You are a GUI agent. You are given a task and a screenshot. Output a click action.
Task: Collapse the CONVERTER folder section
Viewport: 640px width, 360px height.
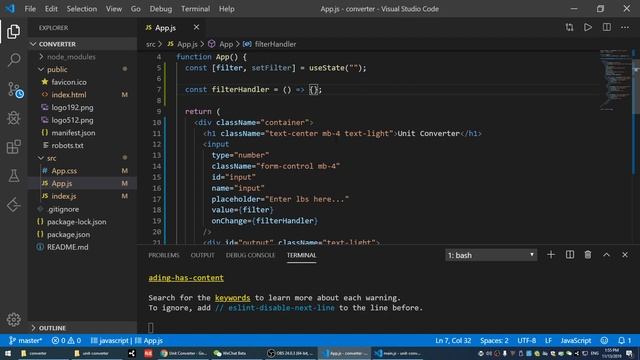[x=82, y=44]
